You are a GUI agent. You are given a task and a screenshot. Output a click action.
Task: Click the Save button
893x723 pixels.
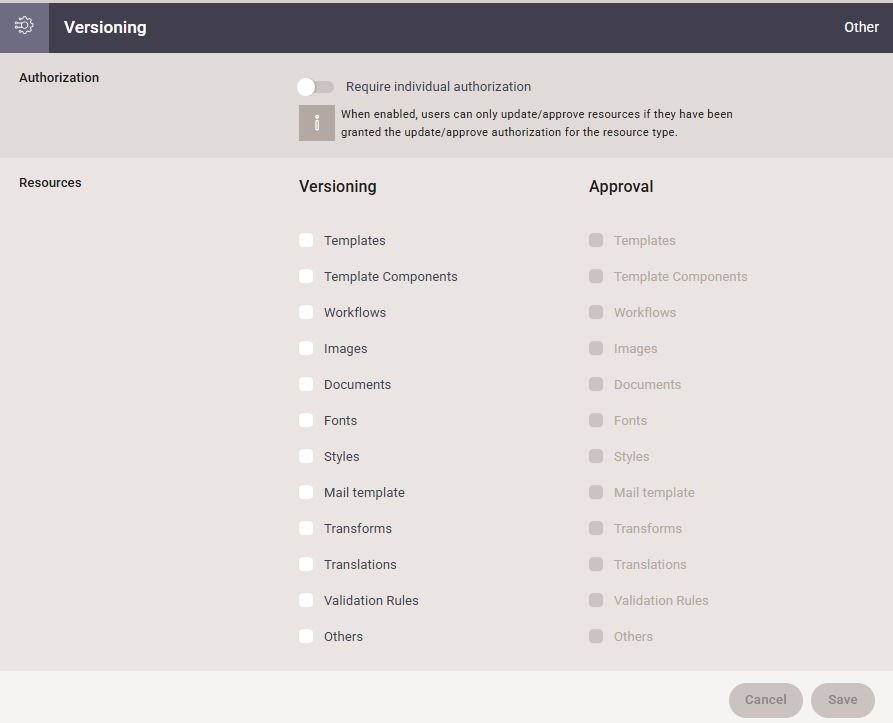842,700
